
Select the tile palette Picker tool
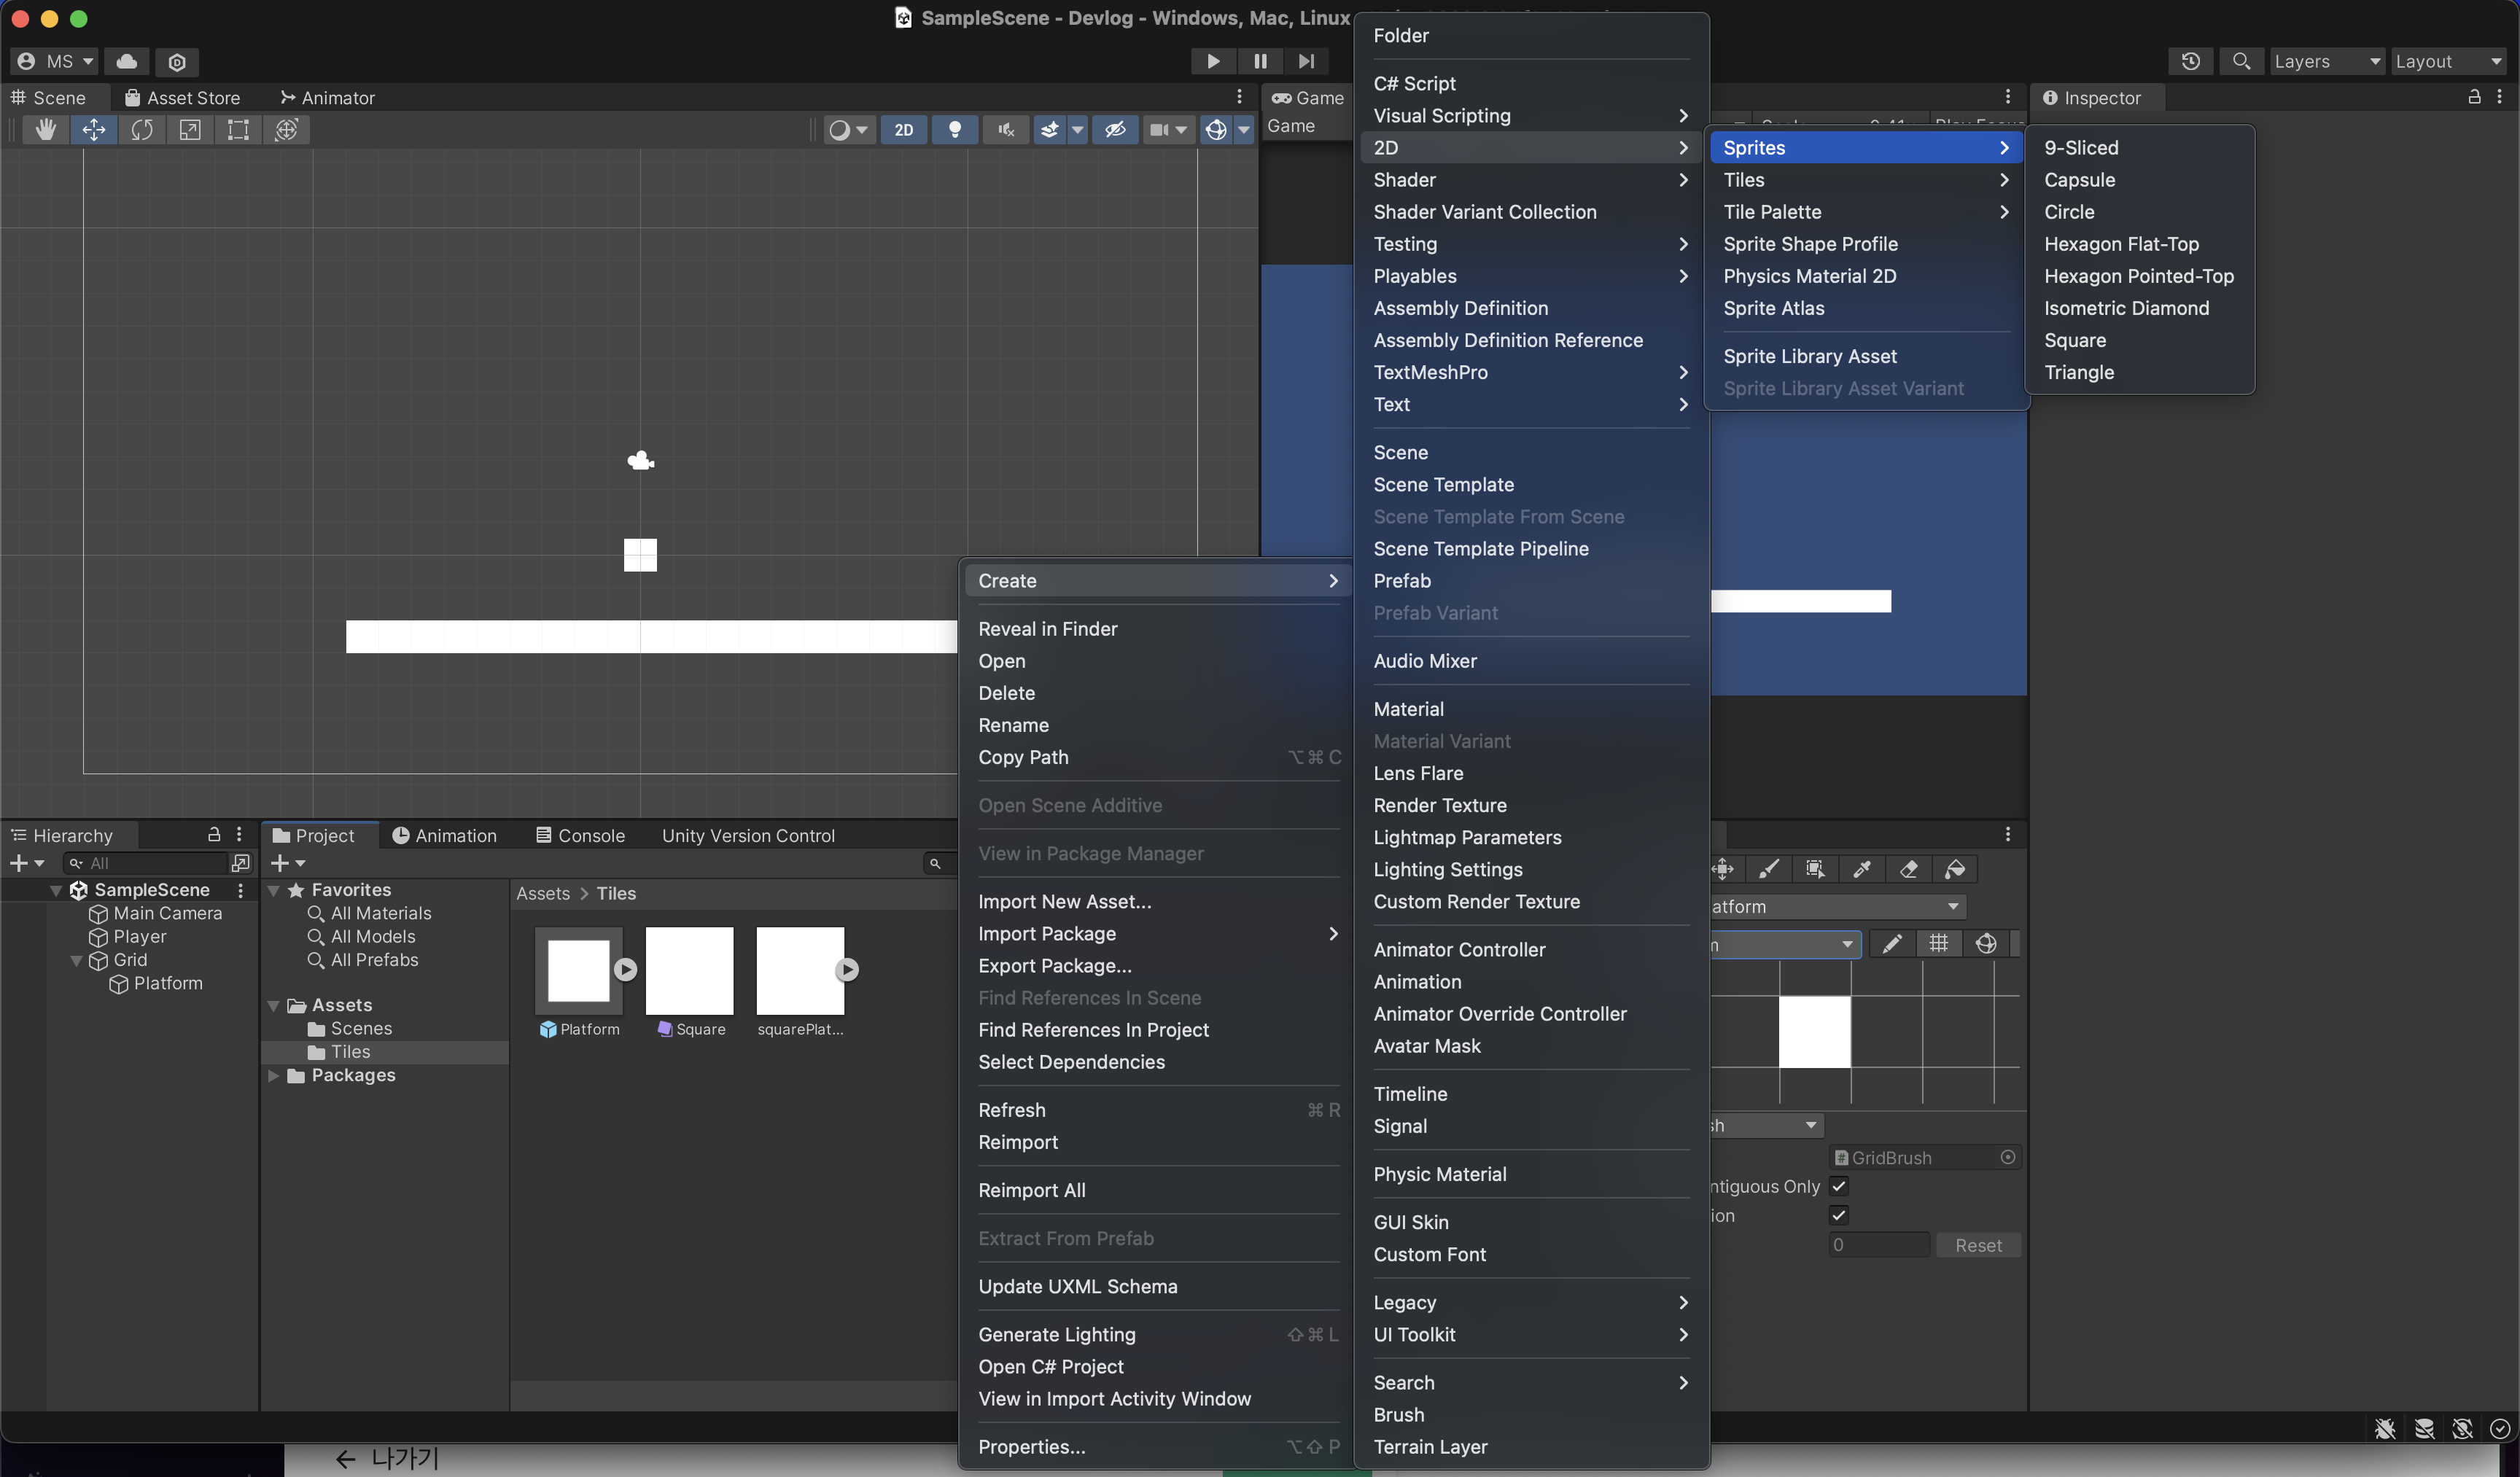[1862, 869]
